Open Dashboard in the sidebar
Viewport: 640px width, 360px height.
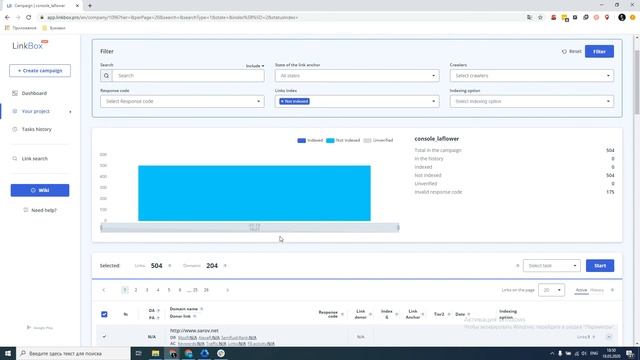pos(34,93)
